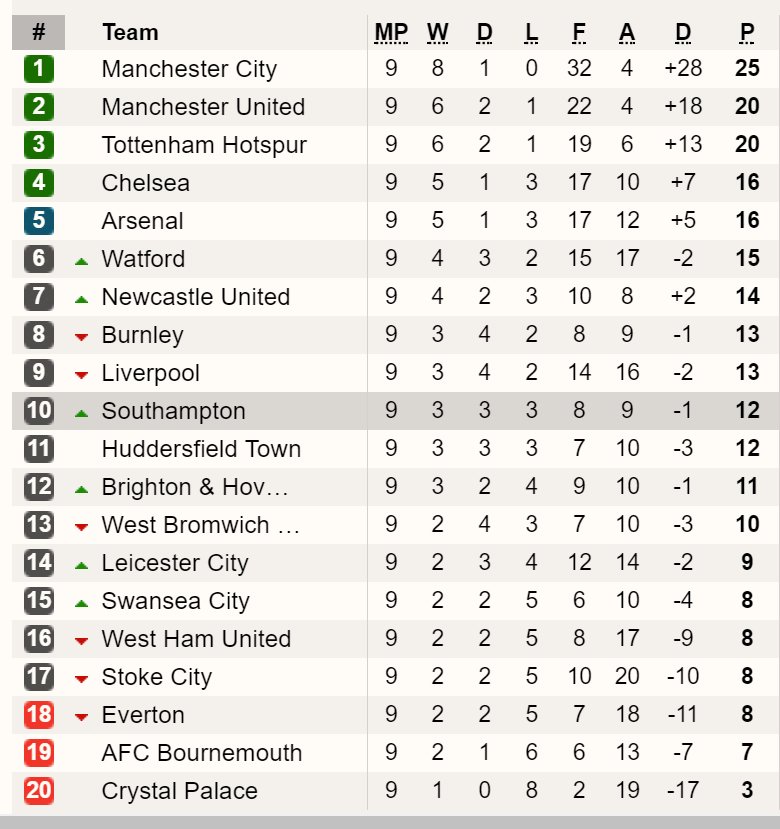Click the goals-for F column header
This screenshot has height=829, width=780.
click(x=579, y=33)
